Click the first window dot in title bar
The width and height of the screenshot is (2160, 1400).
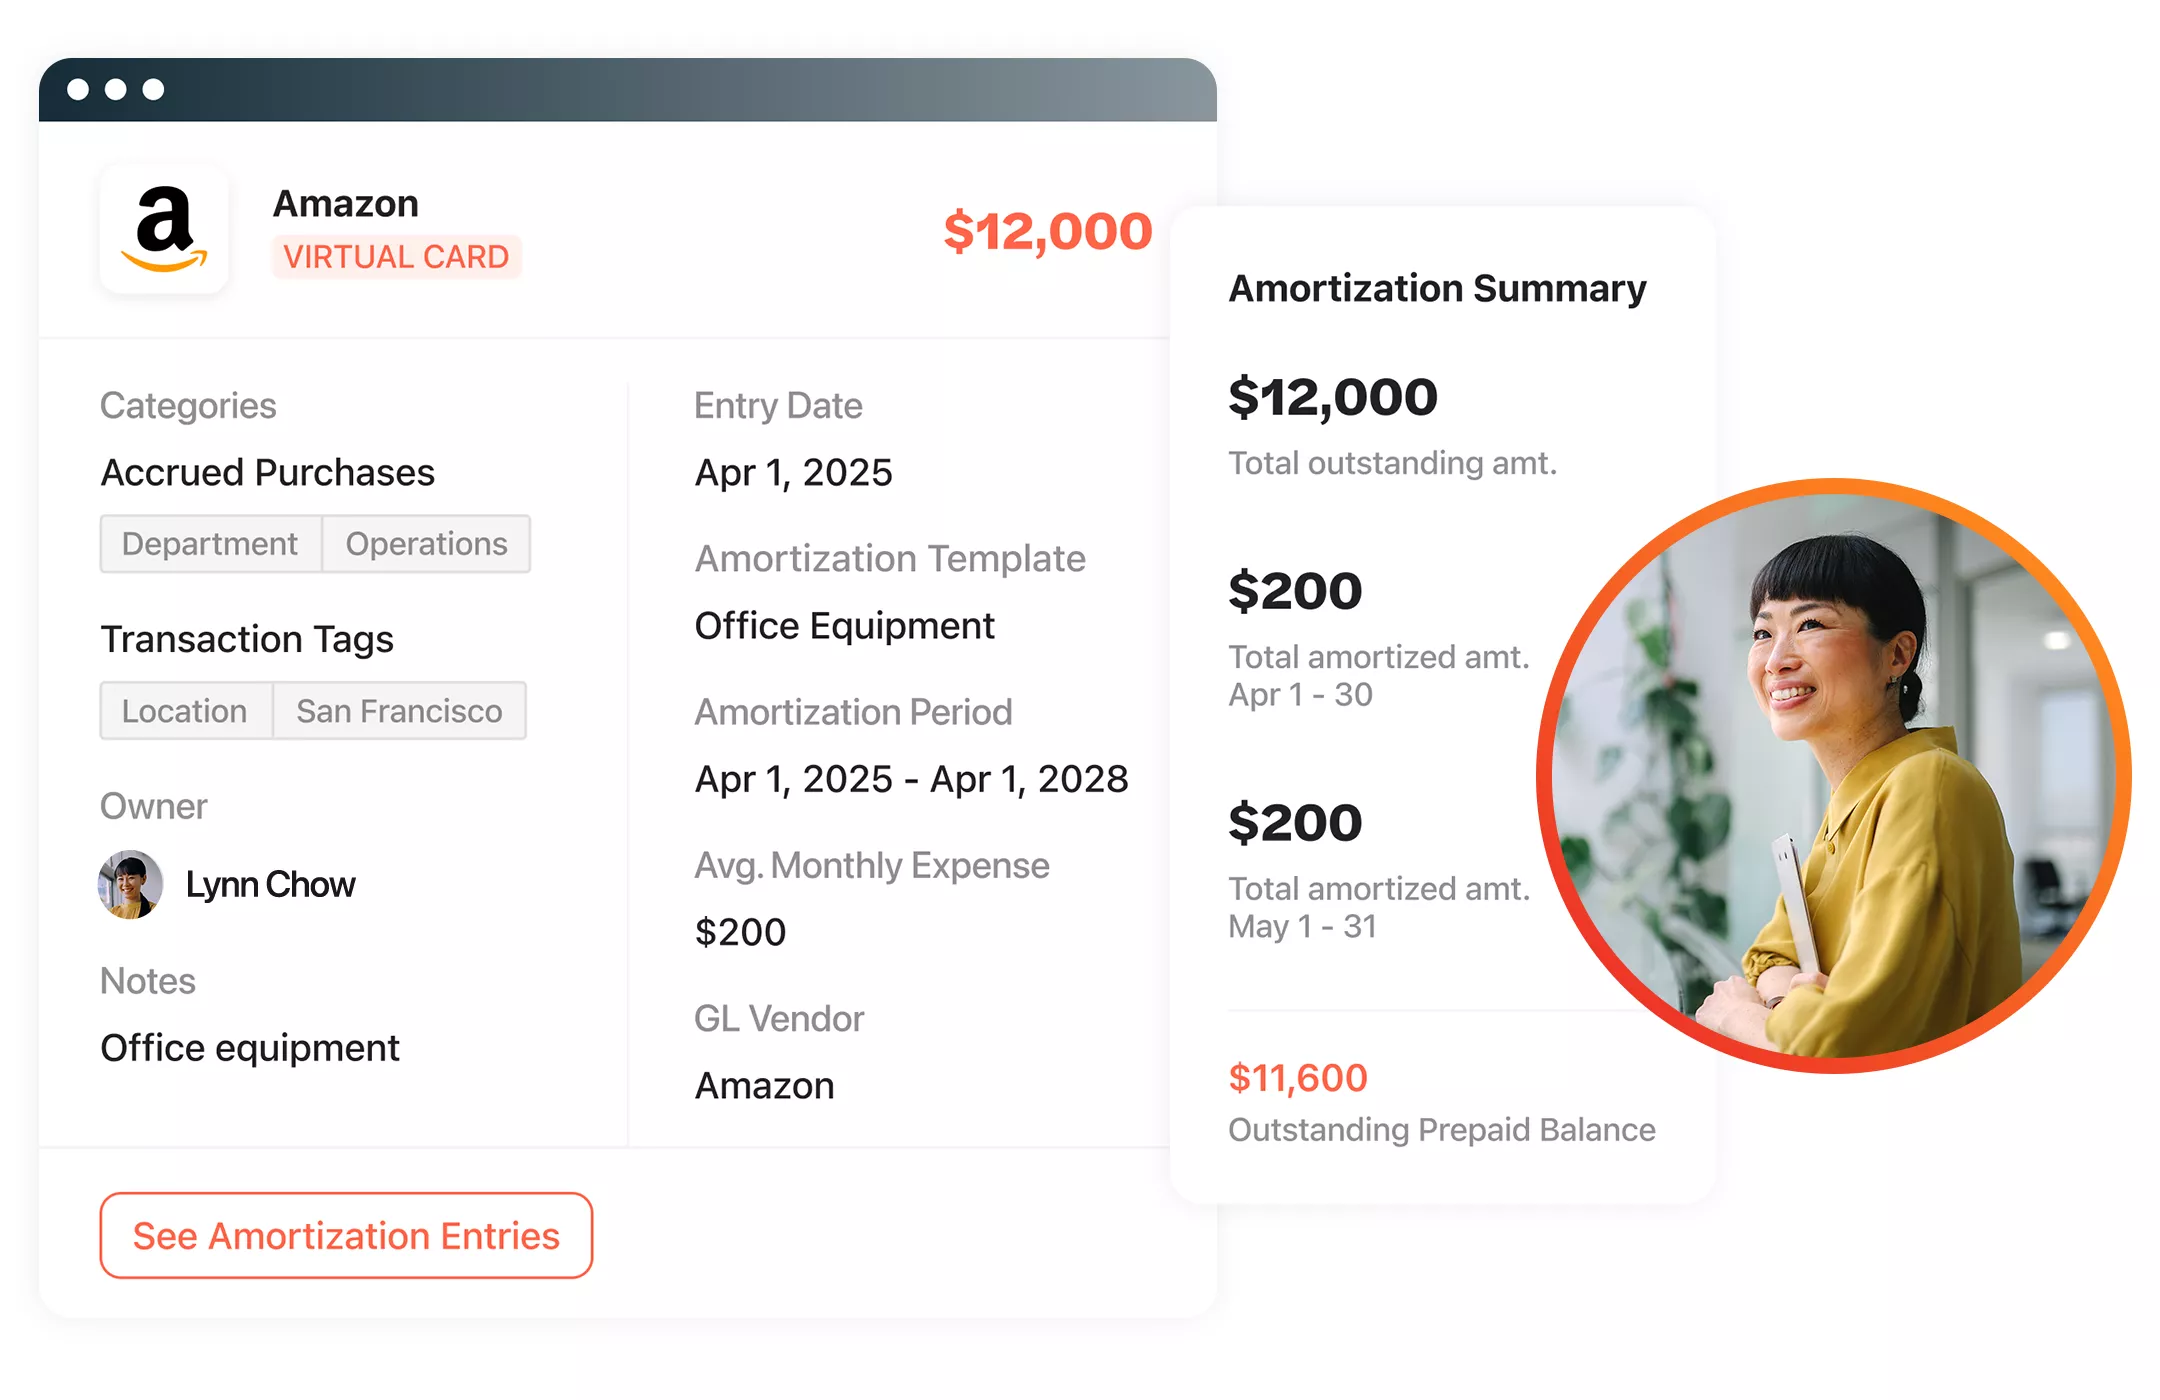pos(78,90)
